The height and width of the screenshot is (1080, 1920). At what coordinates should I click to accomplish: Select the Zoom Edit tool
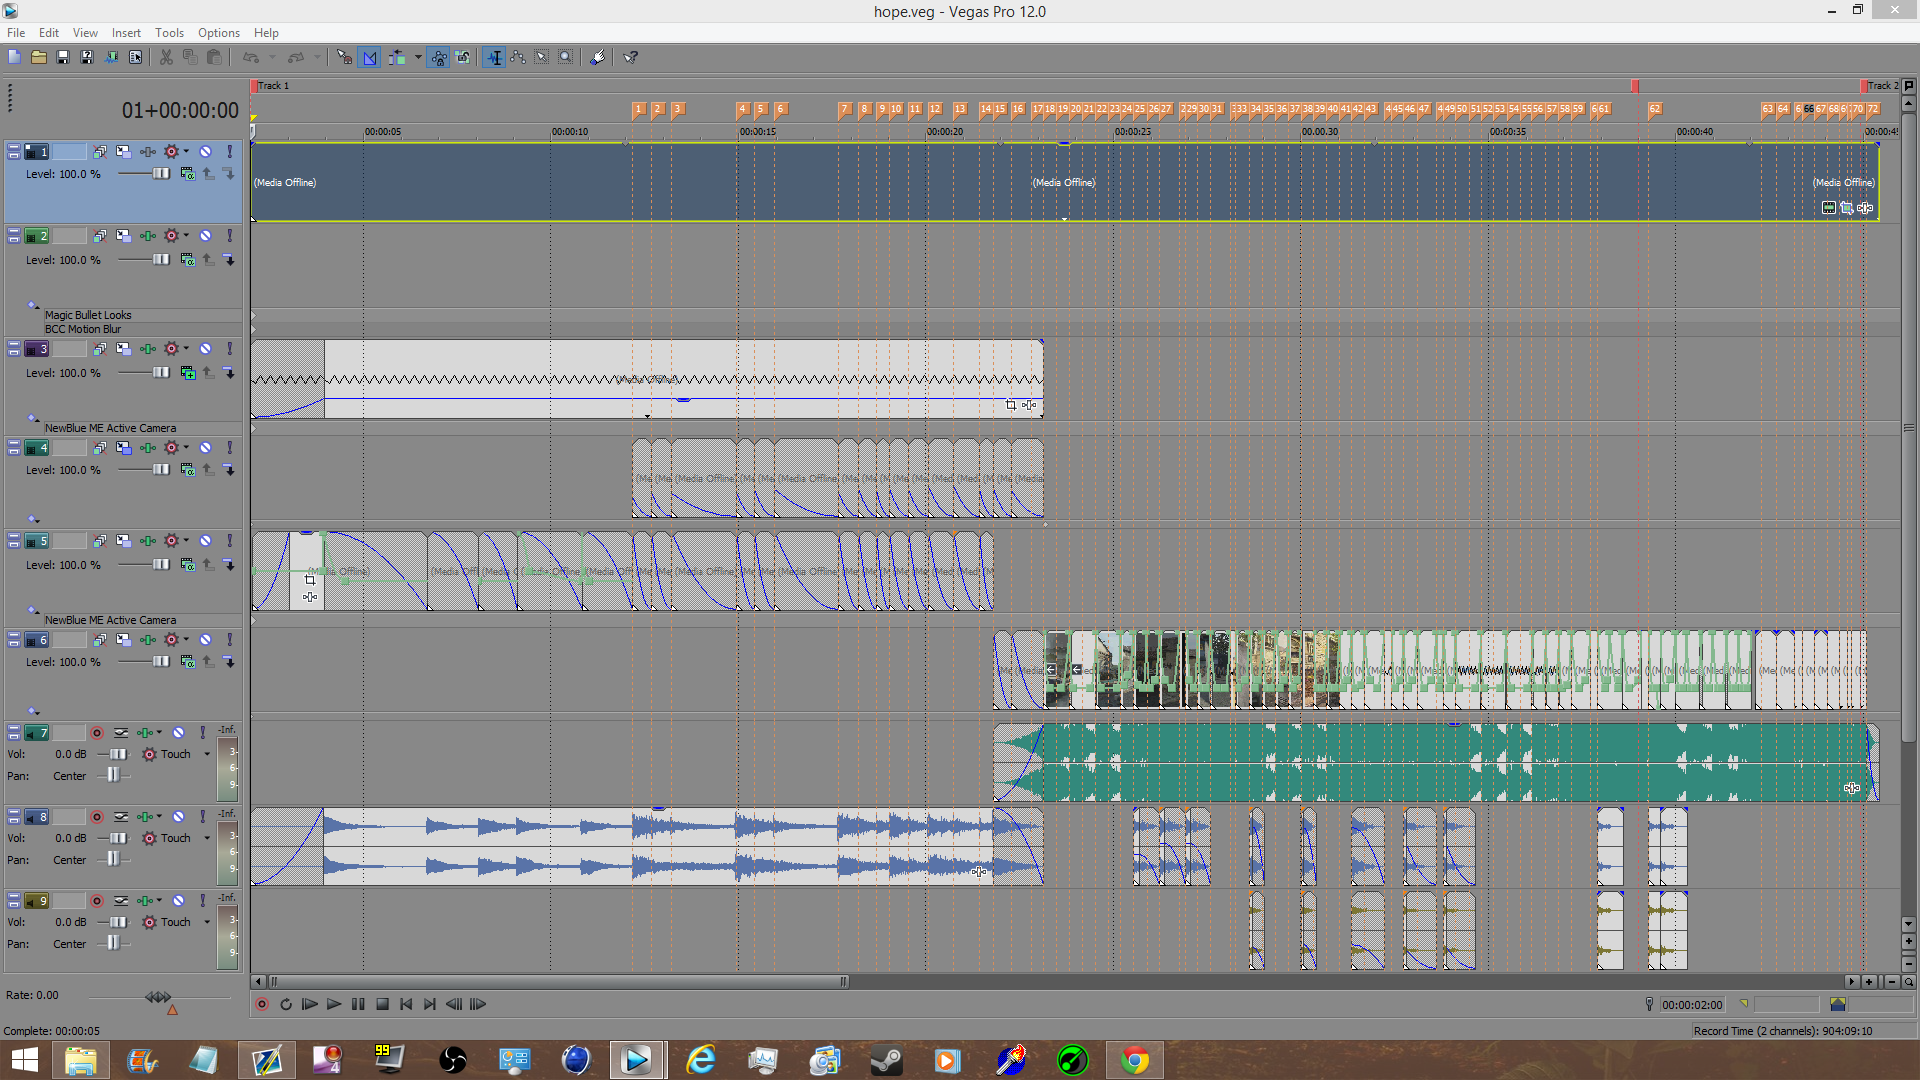point(566,57)
